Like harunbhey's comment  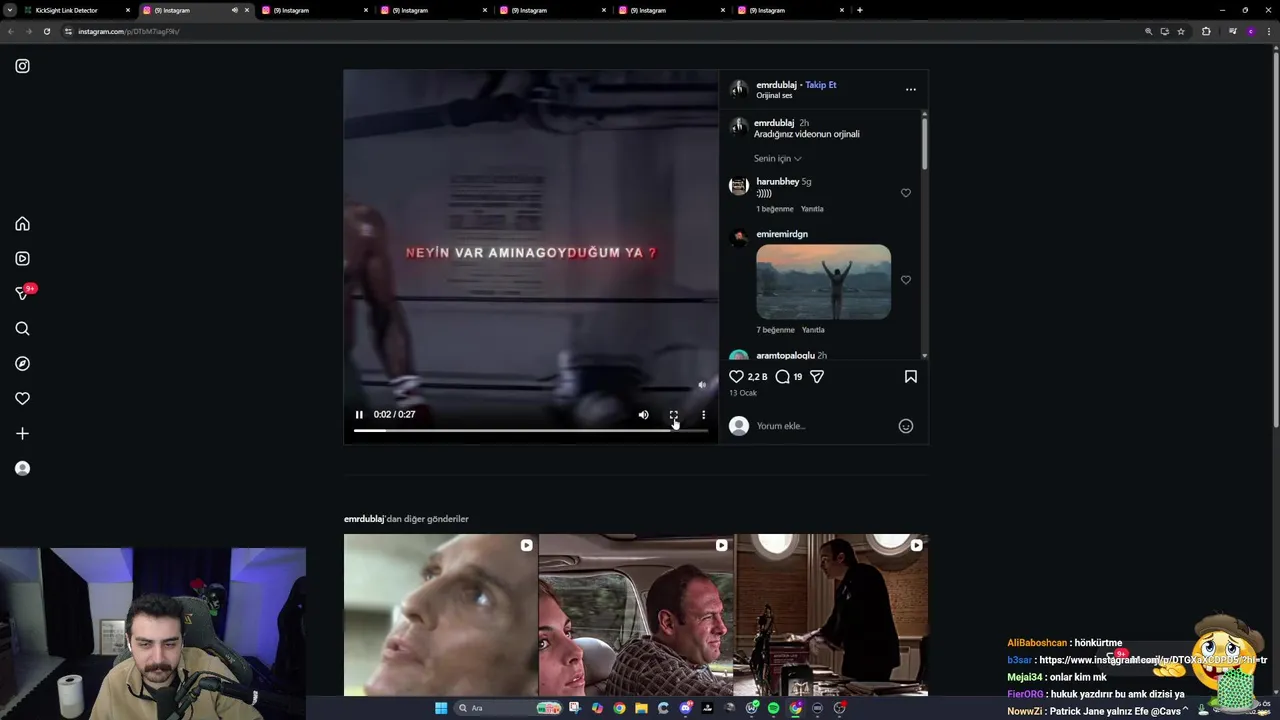point(905,193)
